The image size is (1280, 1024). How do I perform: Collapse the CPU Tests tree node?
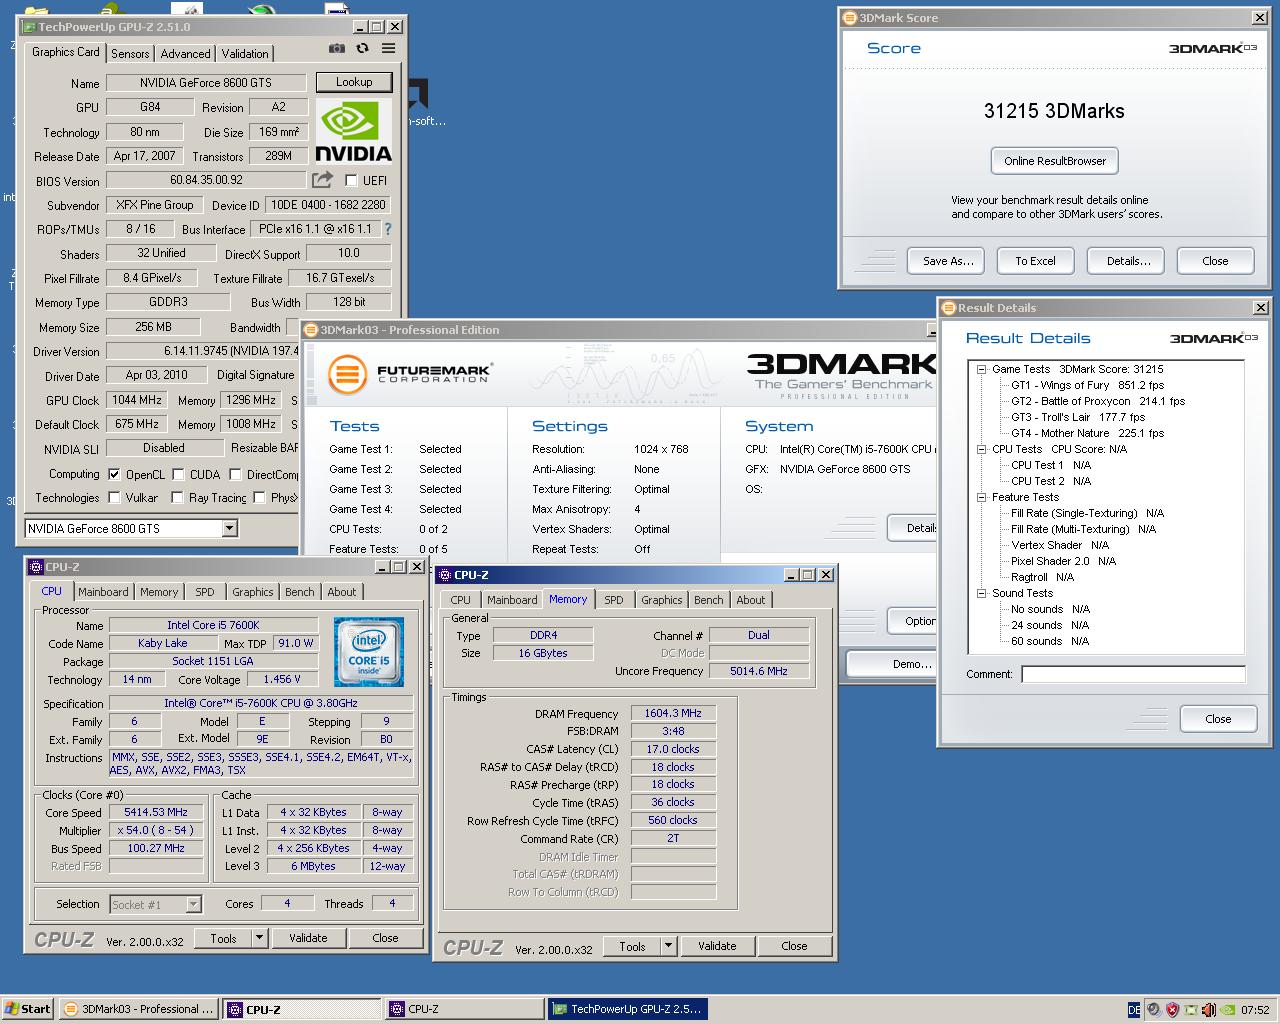pos(981,449)
